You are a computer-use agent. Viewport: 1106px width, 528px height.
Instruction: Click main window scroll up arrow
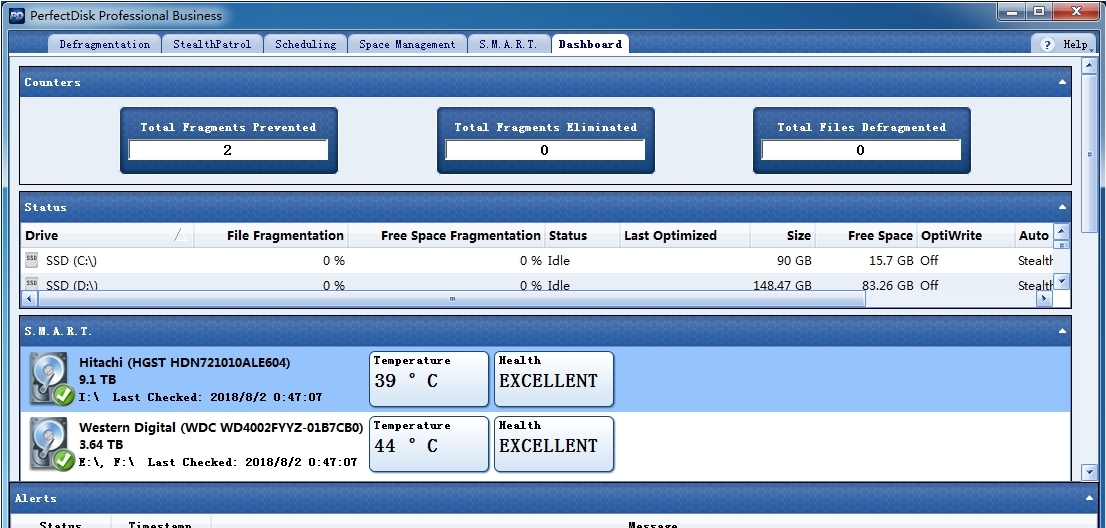point(1089,66)
